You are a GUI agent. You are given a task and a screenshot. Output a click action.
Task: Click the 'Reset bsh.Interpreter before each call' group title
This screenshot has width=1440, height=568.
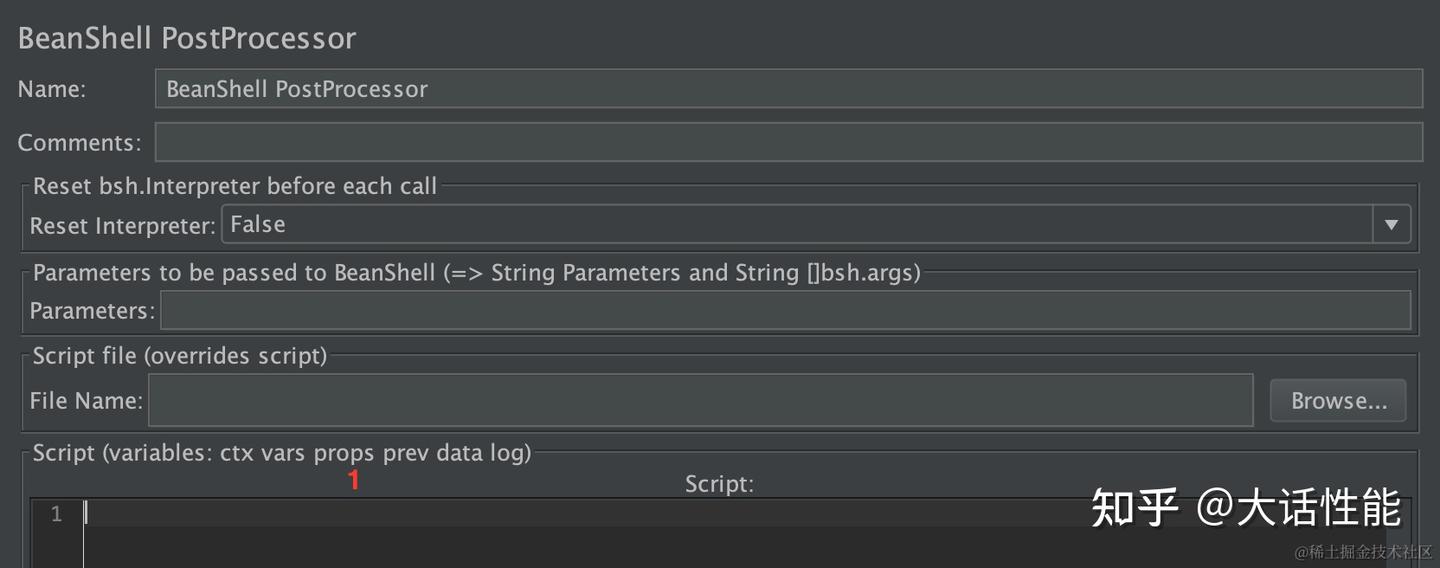click(x=235, y=186)
